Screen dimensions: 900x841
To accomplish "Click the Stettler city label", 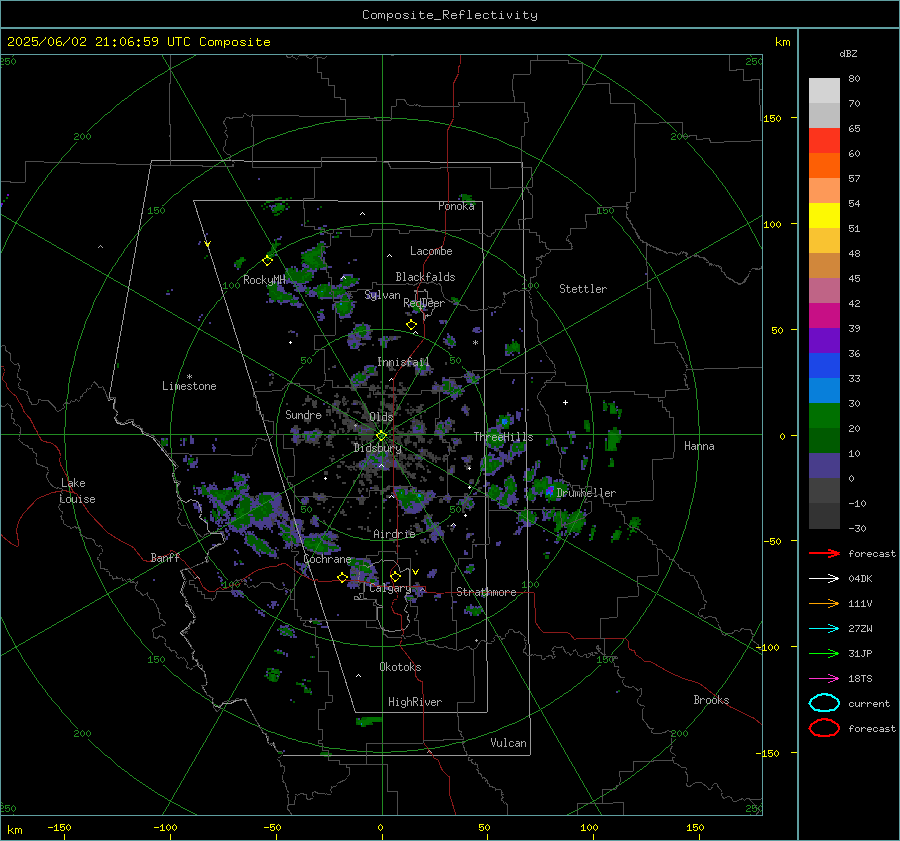I will click(x=583, y=289).
